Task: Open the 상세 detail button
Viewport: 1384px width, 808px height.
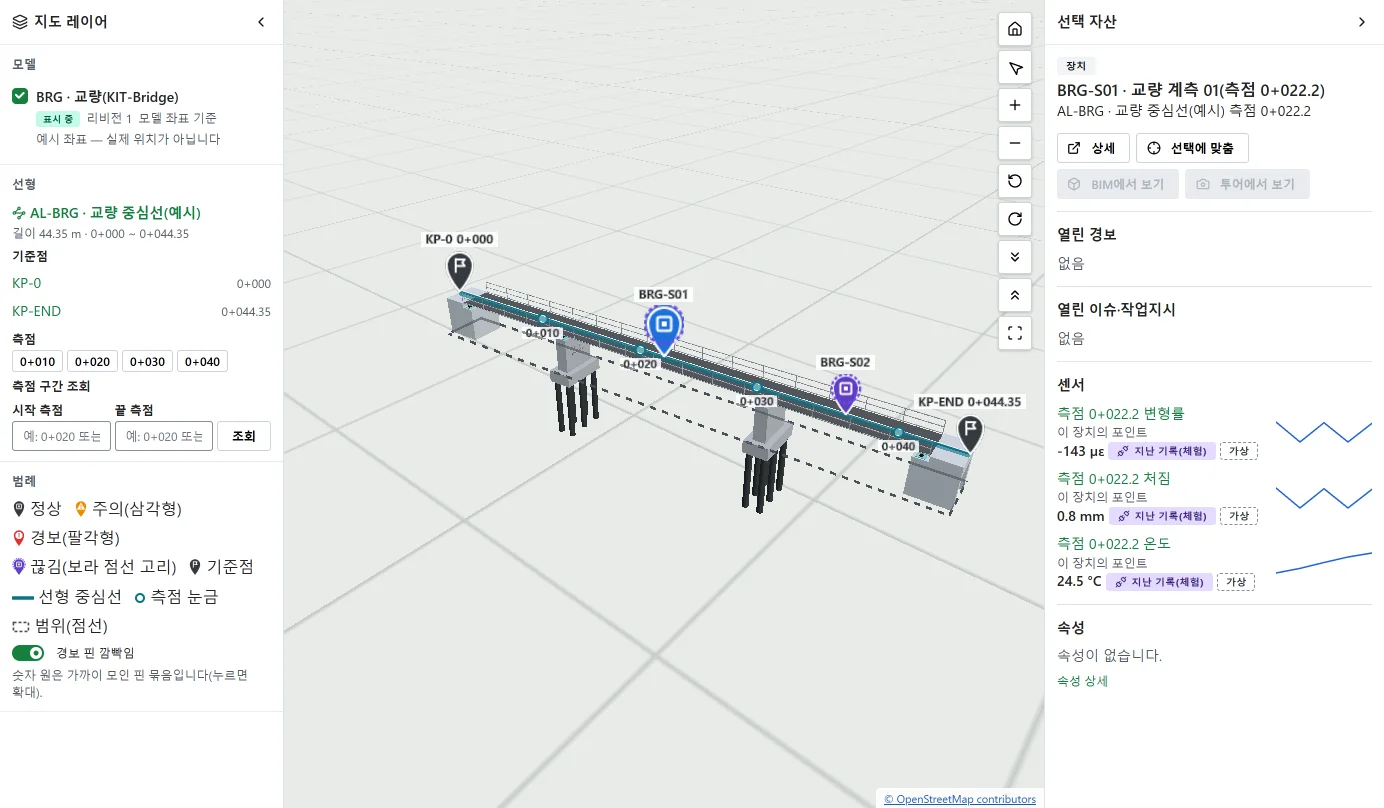Action: coord(1093,148)
